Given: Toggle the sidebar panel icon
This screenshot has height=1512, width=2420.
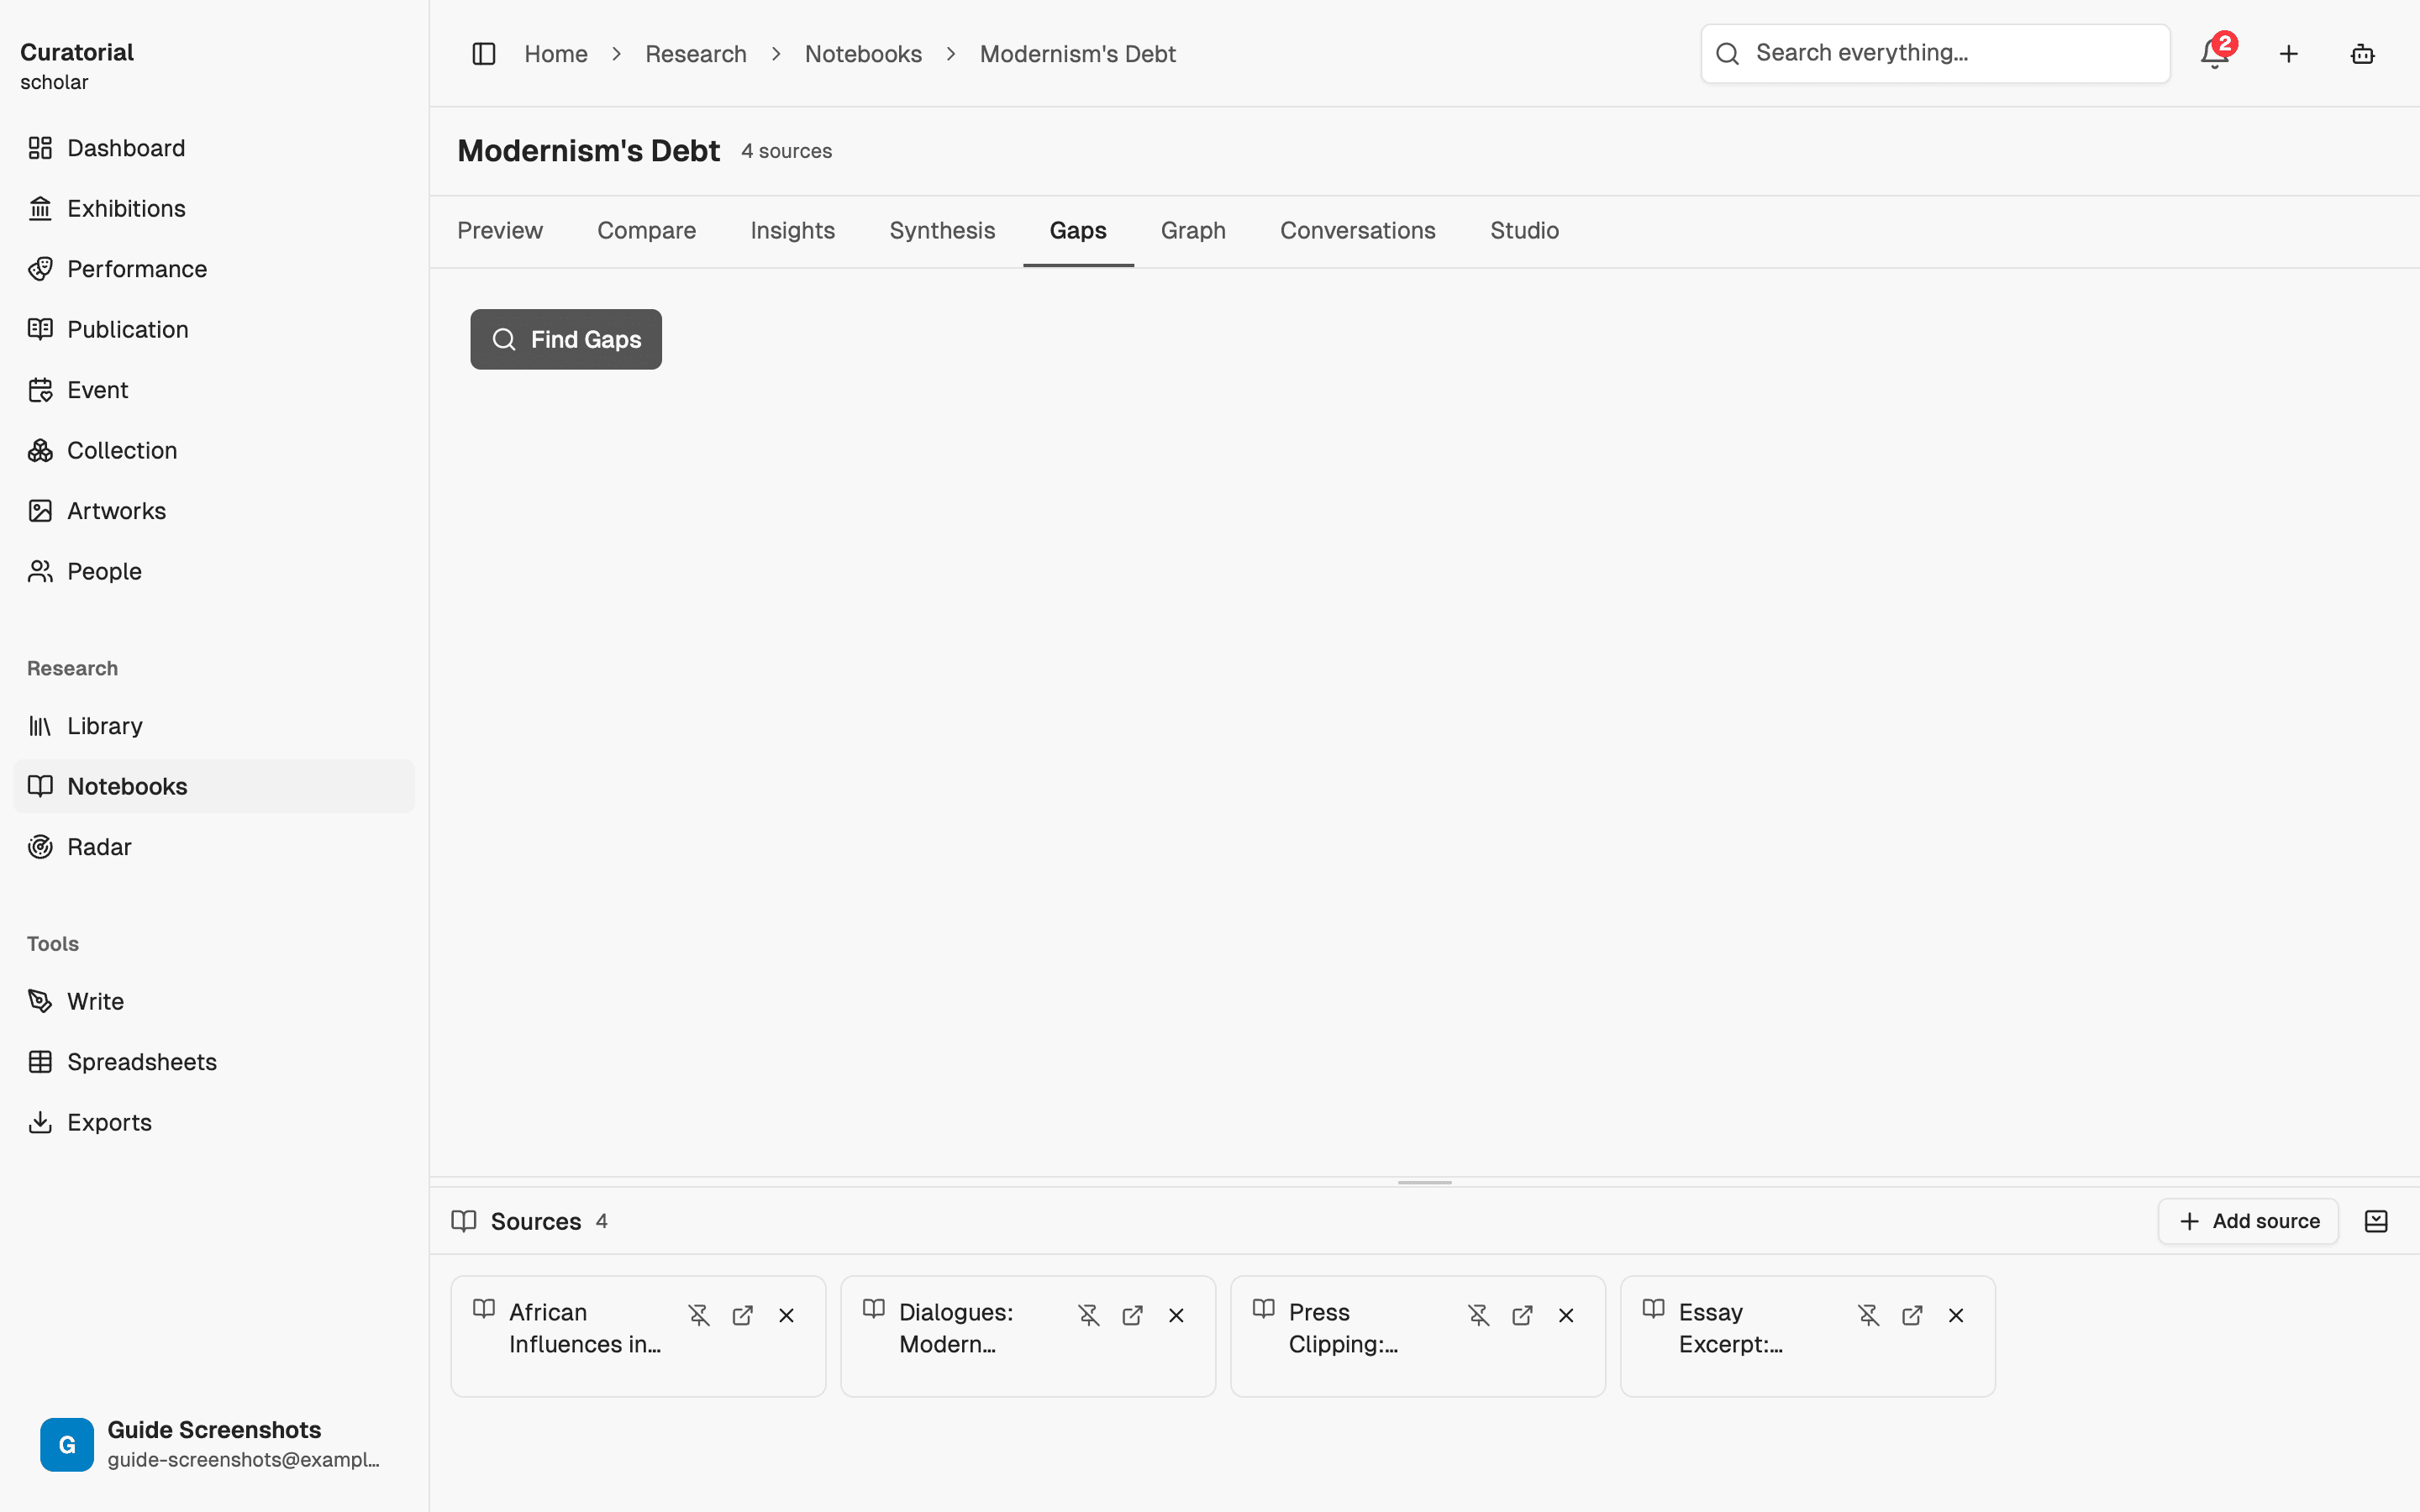Looking at the screenshot, I should tap(484, 54).
